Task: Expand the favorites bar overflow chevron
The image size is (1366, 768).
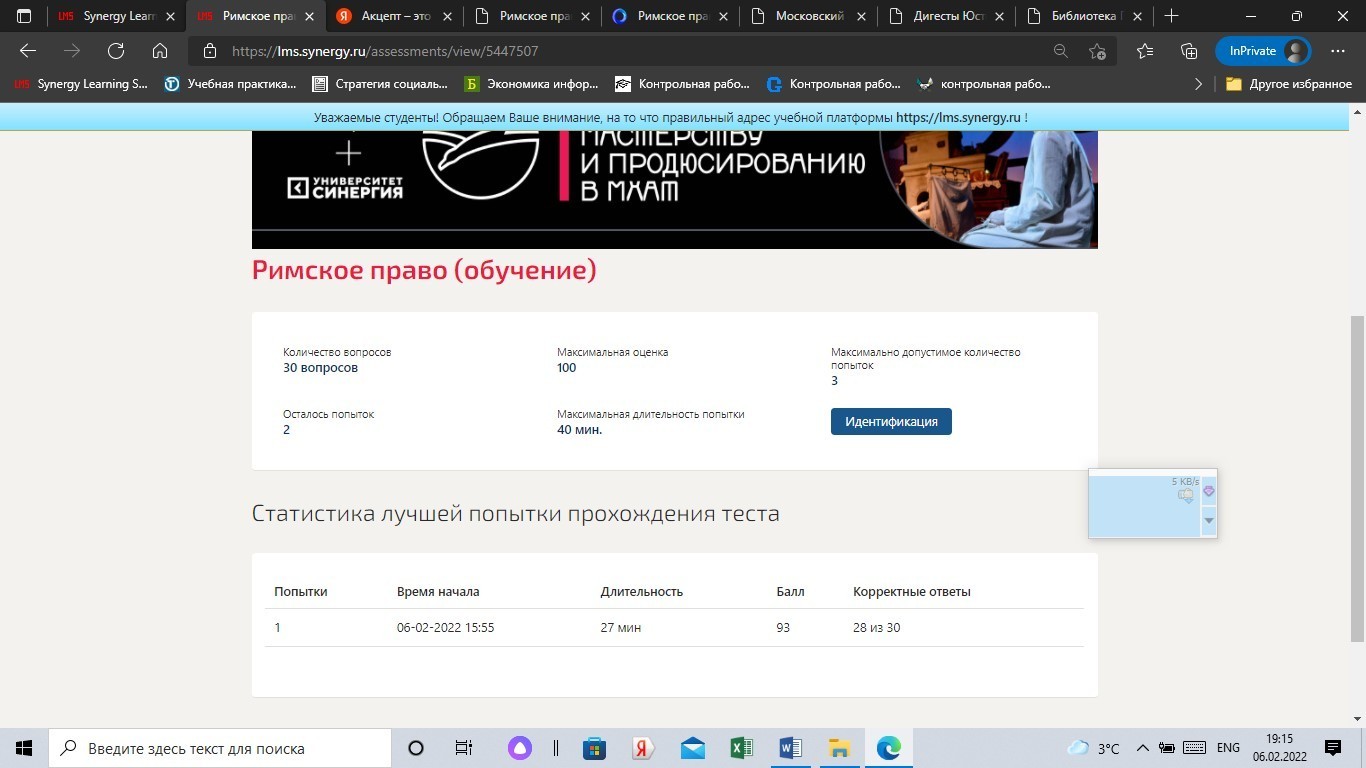Action: tap(1198, 84)
